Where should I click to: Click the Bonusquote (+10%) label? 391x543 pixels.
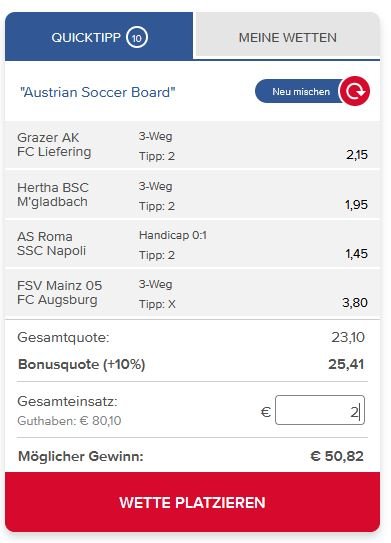point(81,364)
